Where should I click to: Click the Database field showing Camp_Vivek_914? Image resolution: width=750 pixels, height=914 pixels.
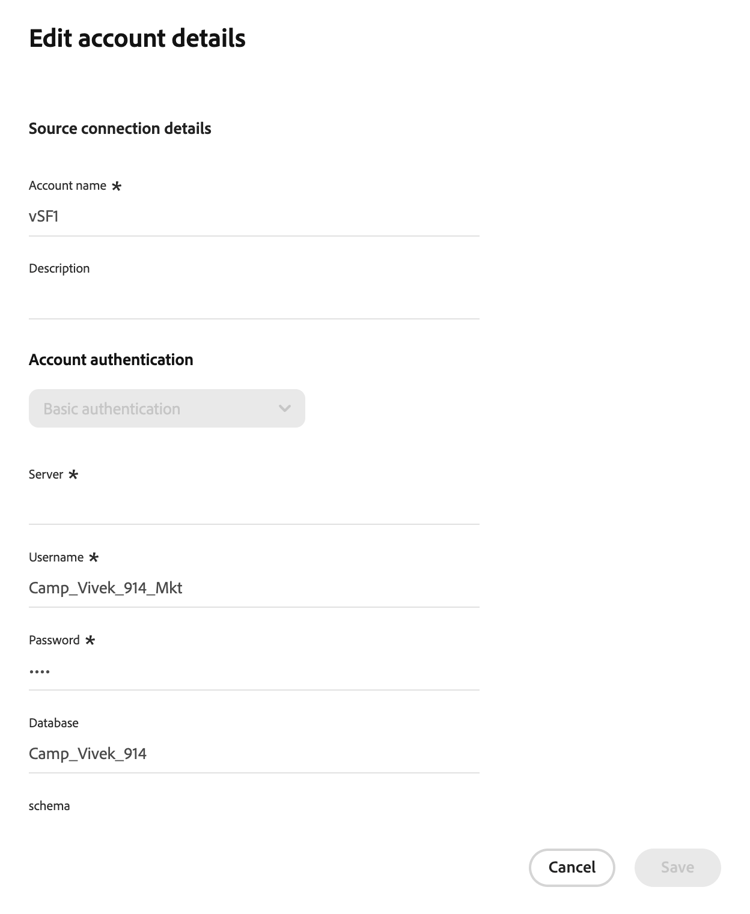point(253,754)
